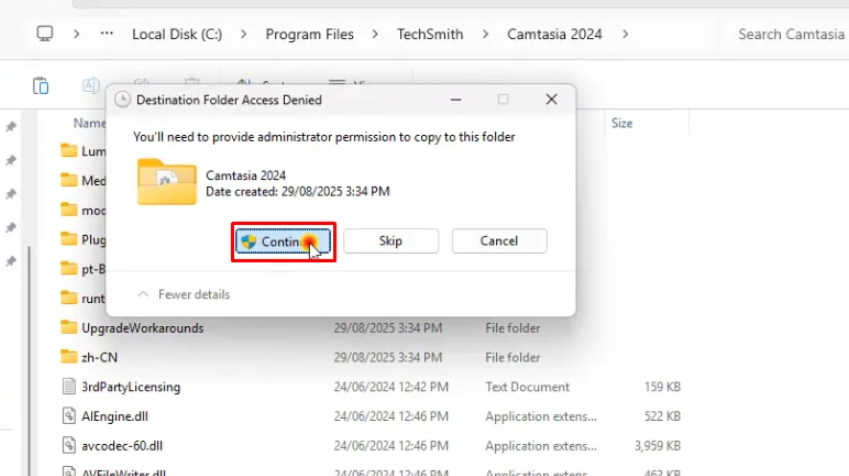Sort files by the Size column header
Viewport: 849px width, 476px height.
(622, 123)
